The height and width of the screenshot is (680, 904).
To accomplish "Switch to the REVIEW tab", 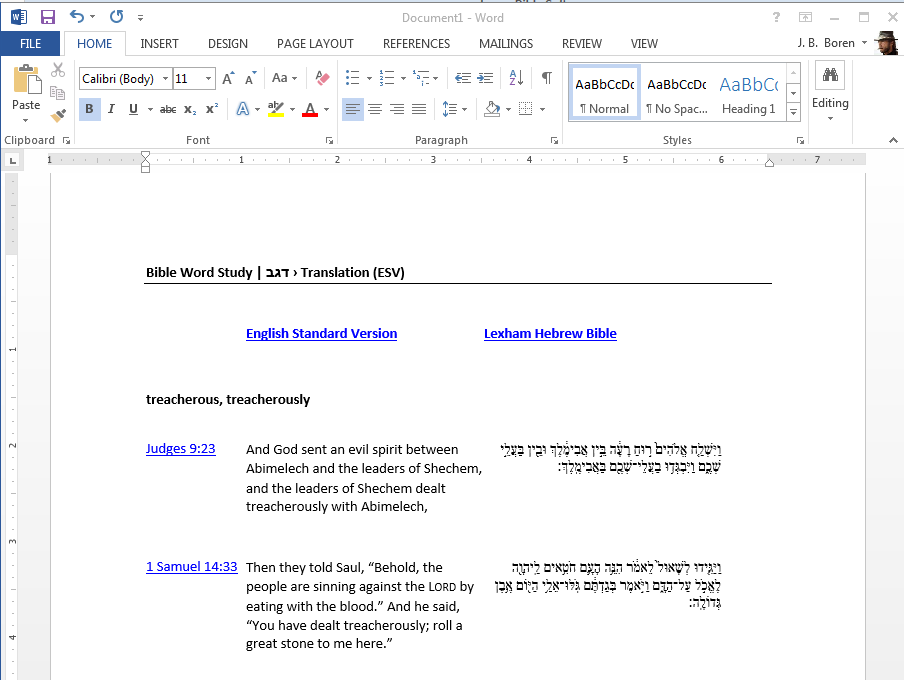I will pyautogui.click(x=582, y=44).
